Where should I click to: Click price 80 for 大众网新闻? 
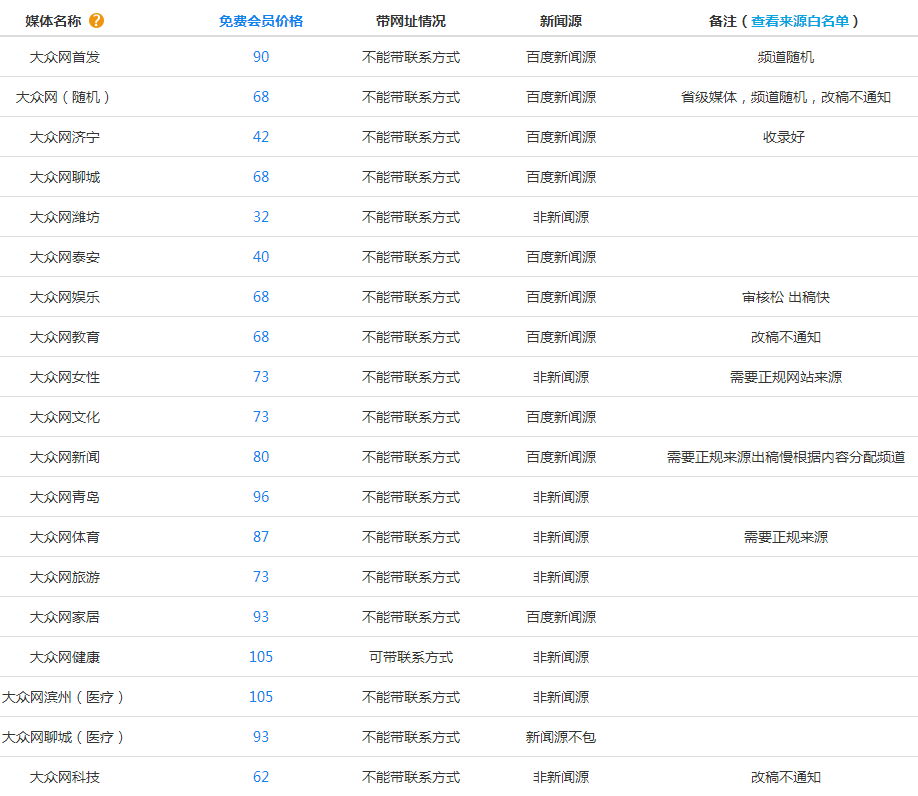point(261,457)
